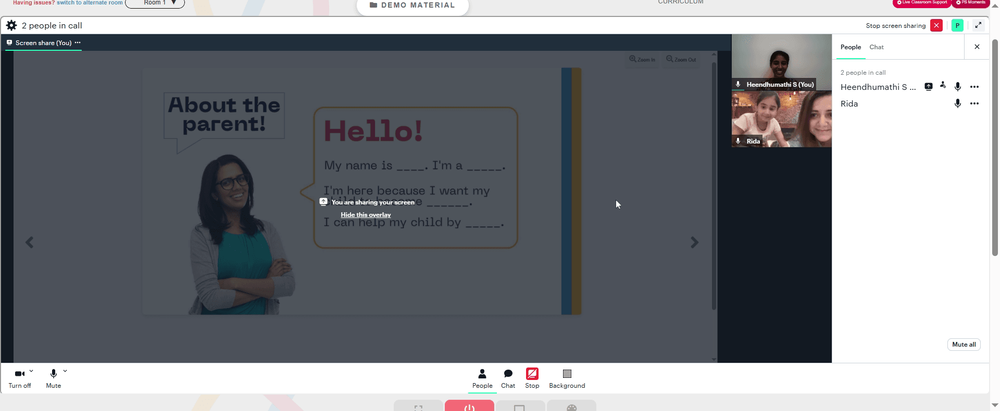Image resolution: width=1000 pixels, height=411 pixels.
Task: Toggle People panel from bottom toolbar
Action: 482,378
